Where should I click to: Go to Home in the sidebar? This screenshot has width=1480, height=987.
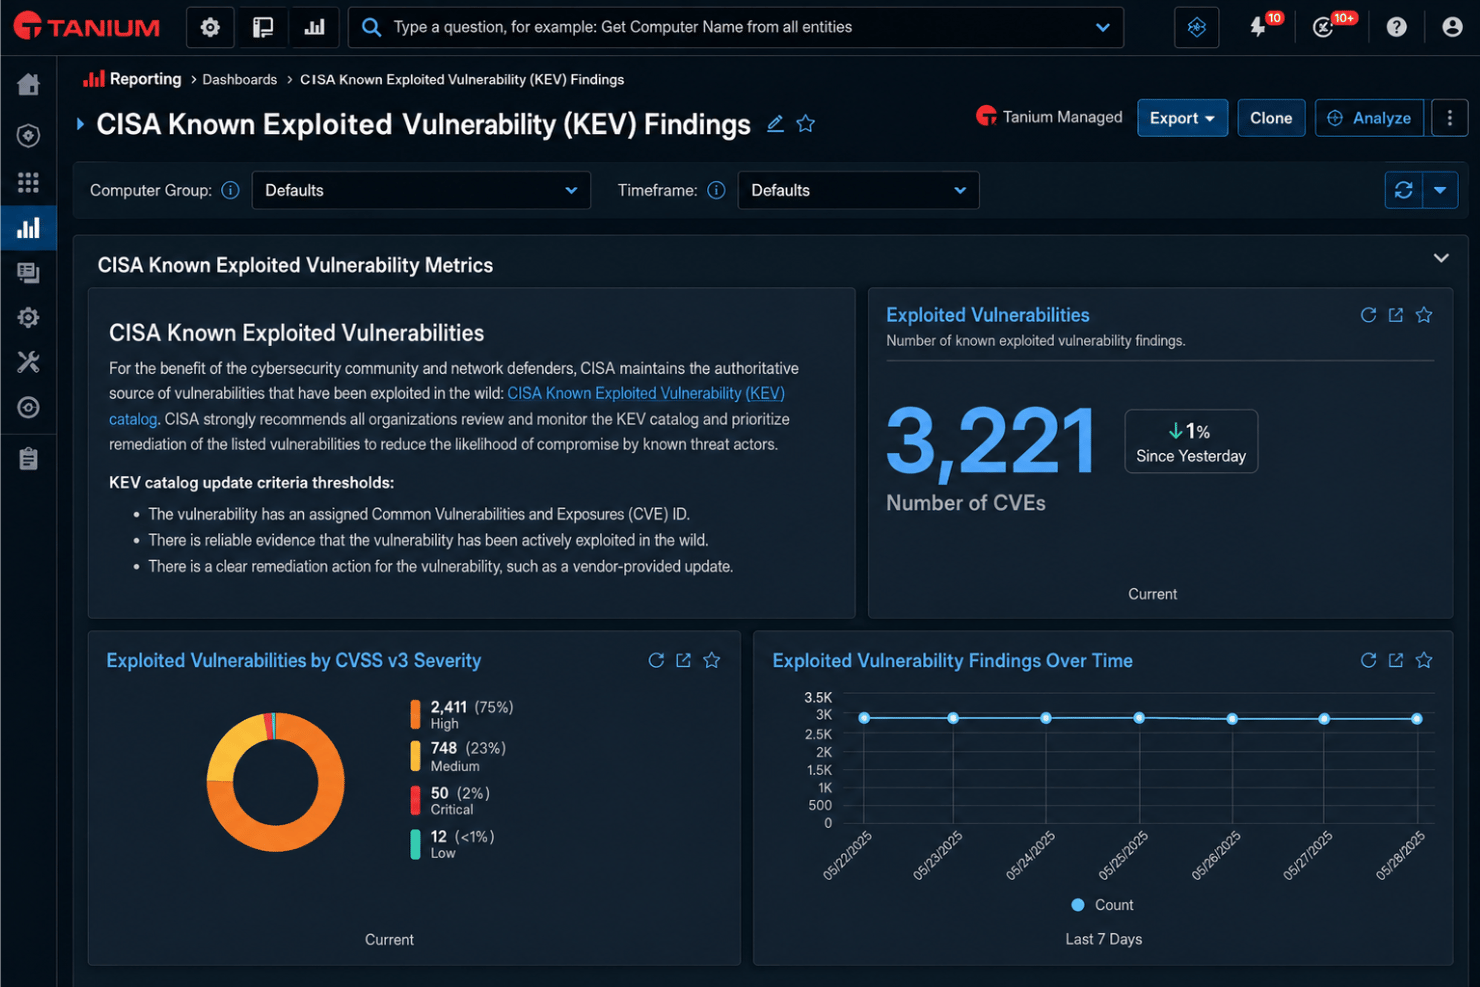coord(29,85)
